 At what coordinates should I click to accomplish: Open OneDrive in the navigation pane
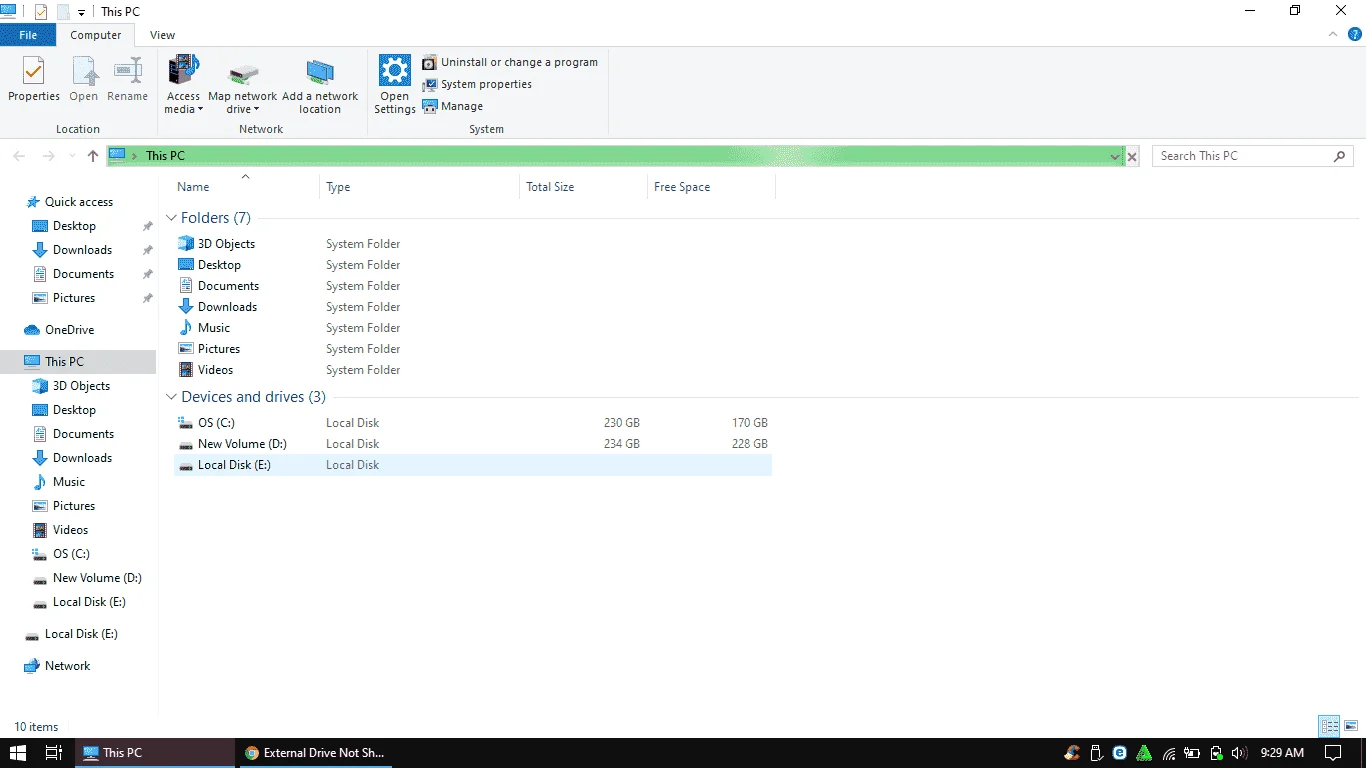[69, 330]
